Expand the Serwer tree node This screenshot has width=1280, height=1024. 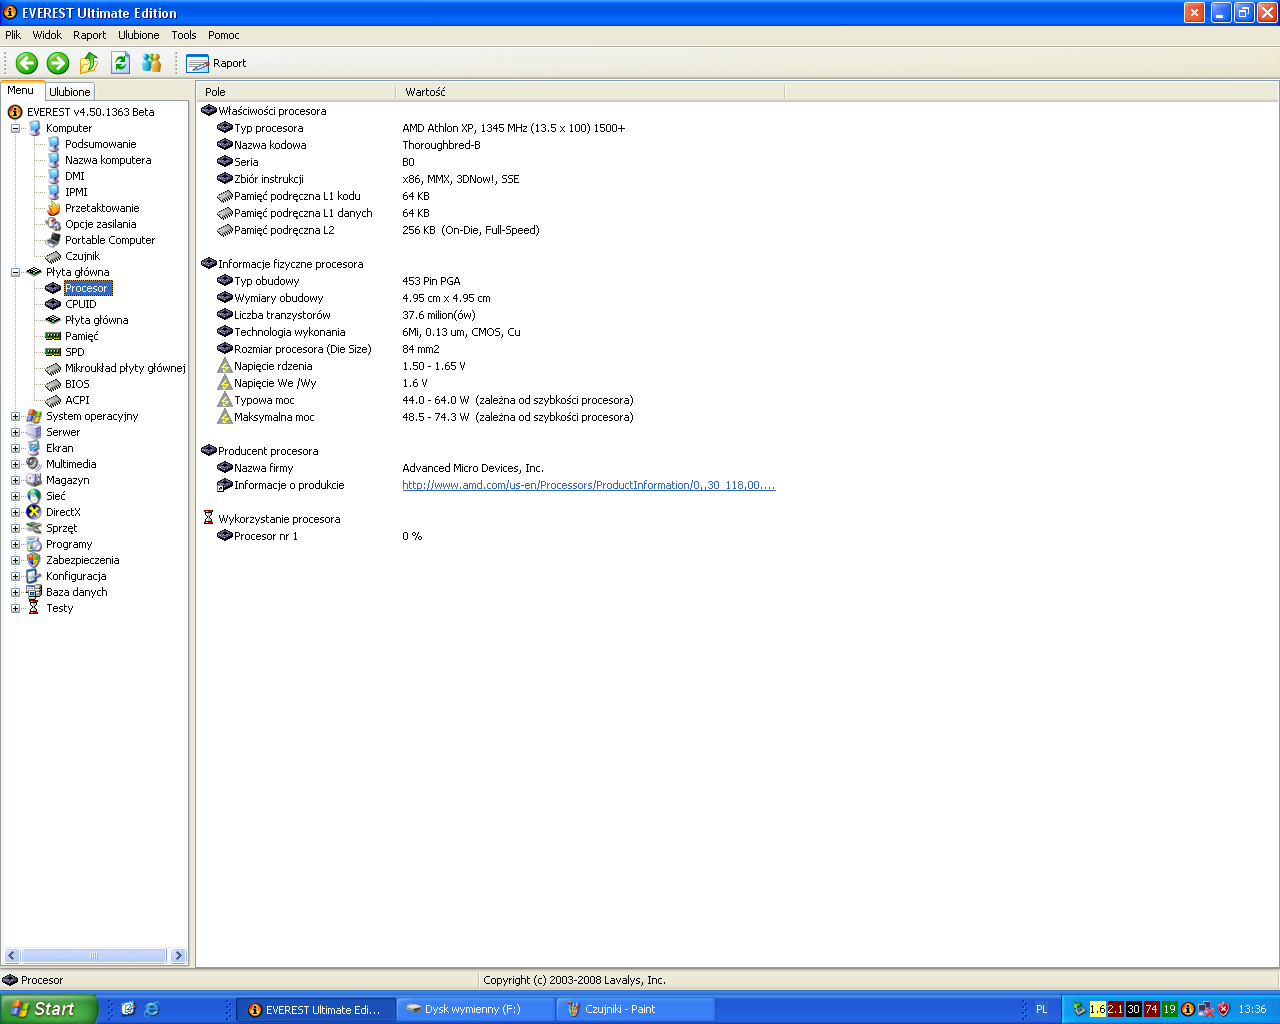click(x=15, y=432)
